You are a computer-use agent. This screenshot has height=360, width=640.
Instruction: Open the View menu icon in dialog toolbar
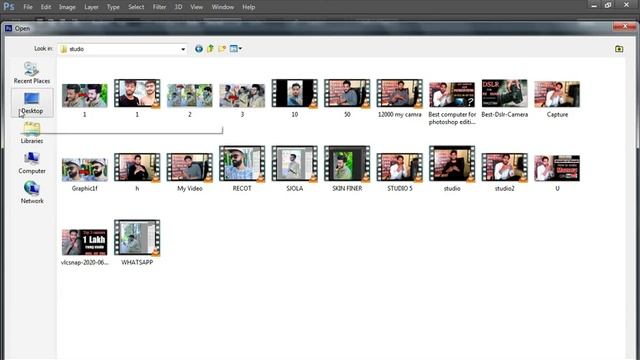point(236,49)
